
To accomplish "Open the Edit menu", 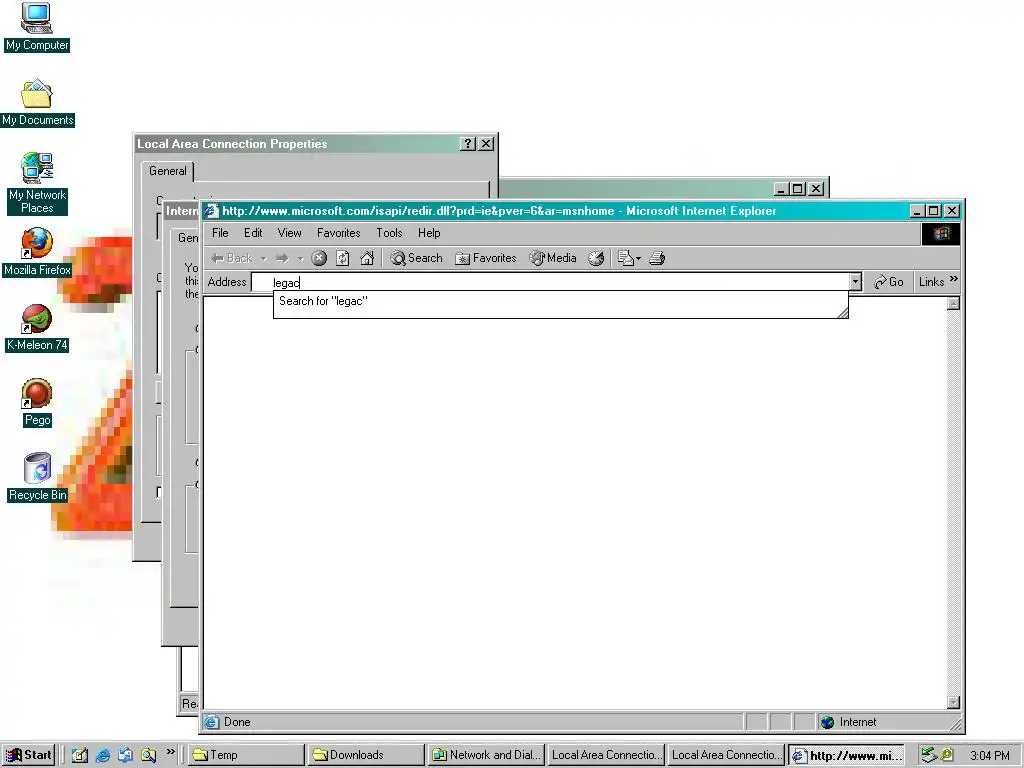I will 253,233.
